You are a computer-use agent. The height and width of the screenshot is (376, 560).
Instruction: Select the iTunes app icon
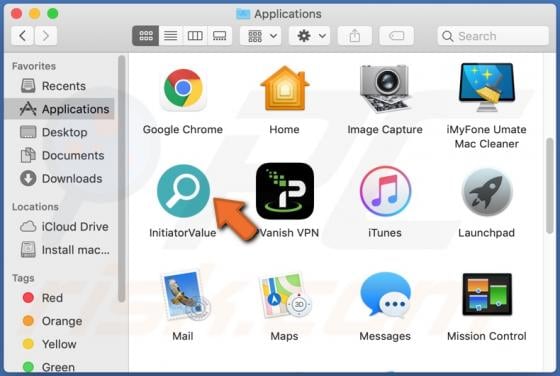point(385,191)
